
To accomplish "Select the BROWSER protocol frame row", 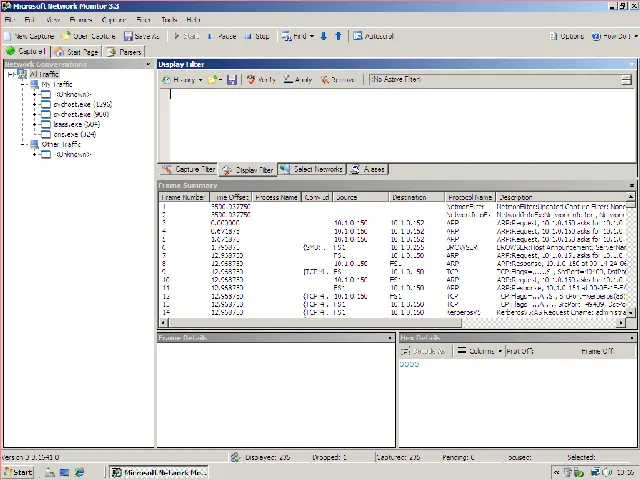I will pyautogui.click(x=393, y=247).
